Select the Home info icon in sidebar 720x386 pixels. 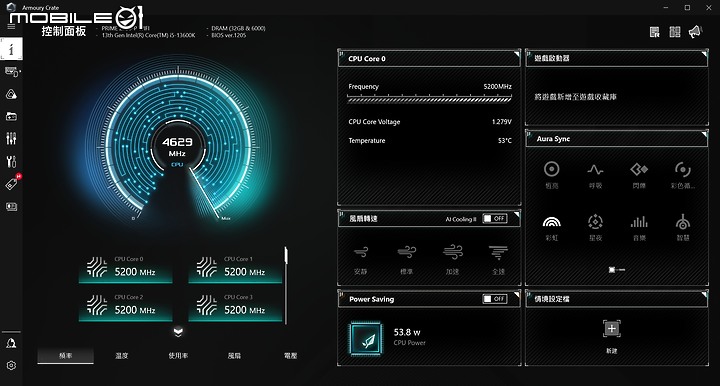[x=11, y=49]
